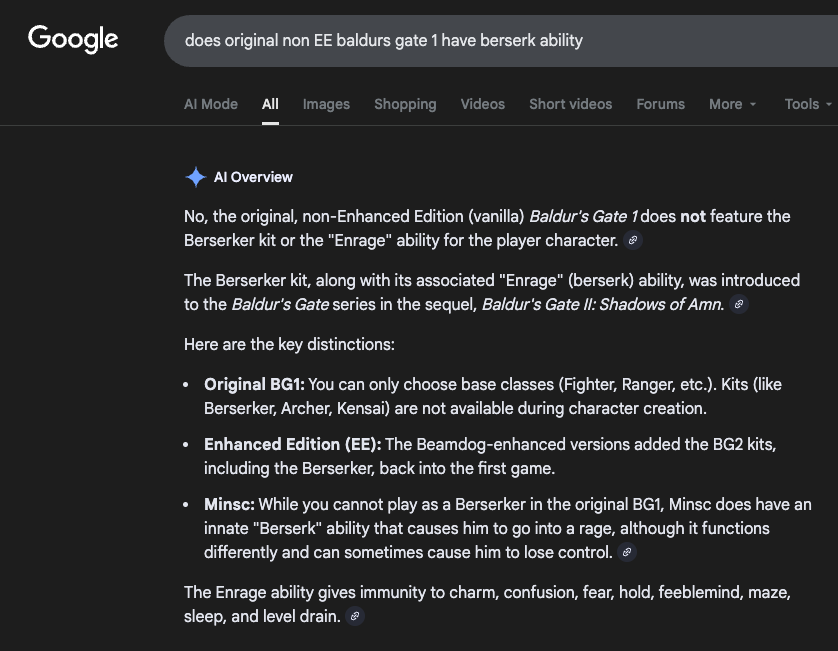Expand the More search filters dropdown
The image size is (838, 651).
tap(732, 104)
